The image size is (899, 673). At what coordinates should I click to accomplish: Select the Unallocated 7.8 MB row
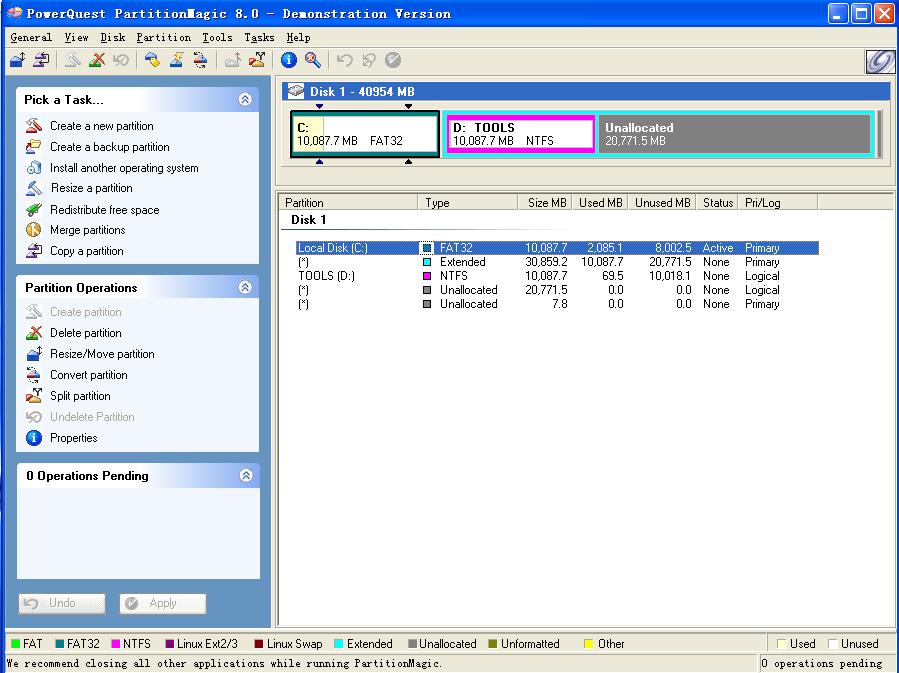coord(557,304)
